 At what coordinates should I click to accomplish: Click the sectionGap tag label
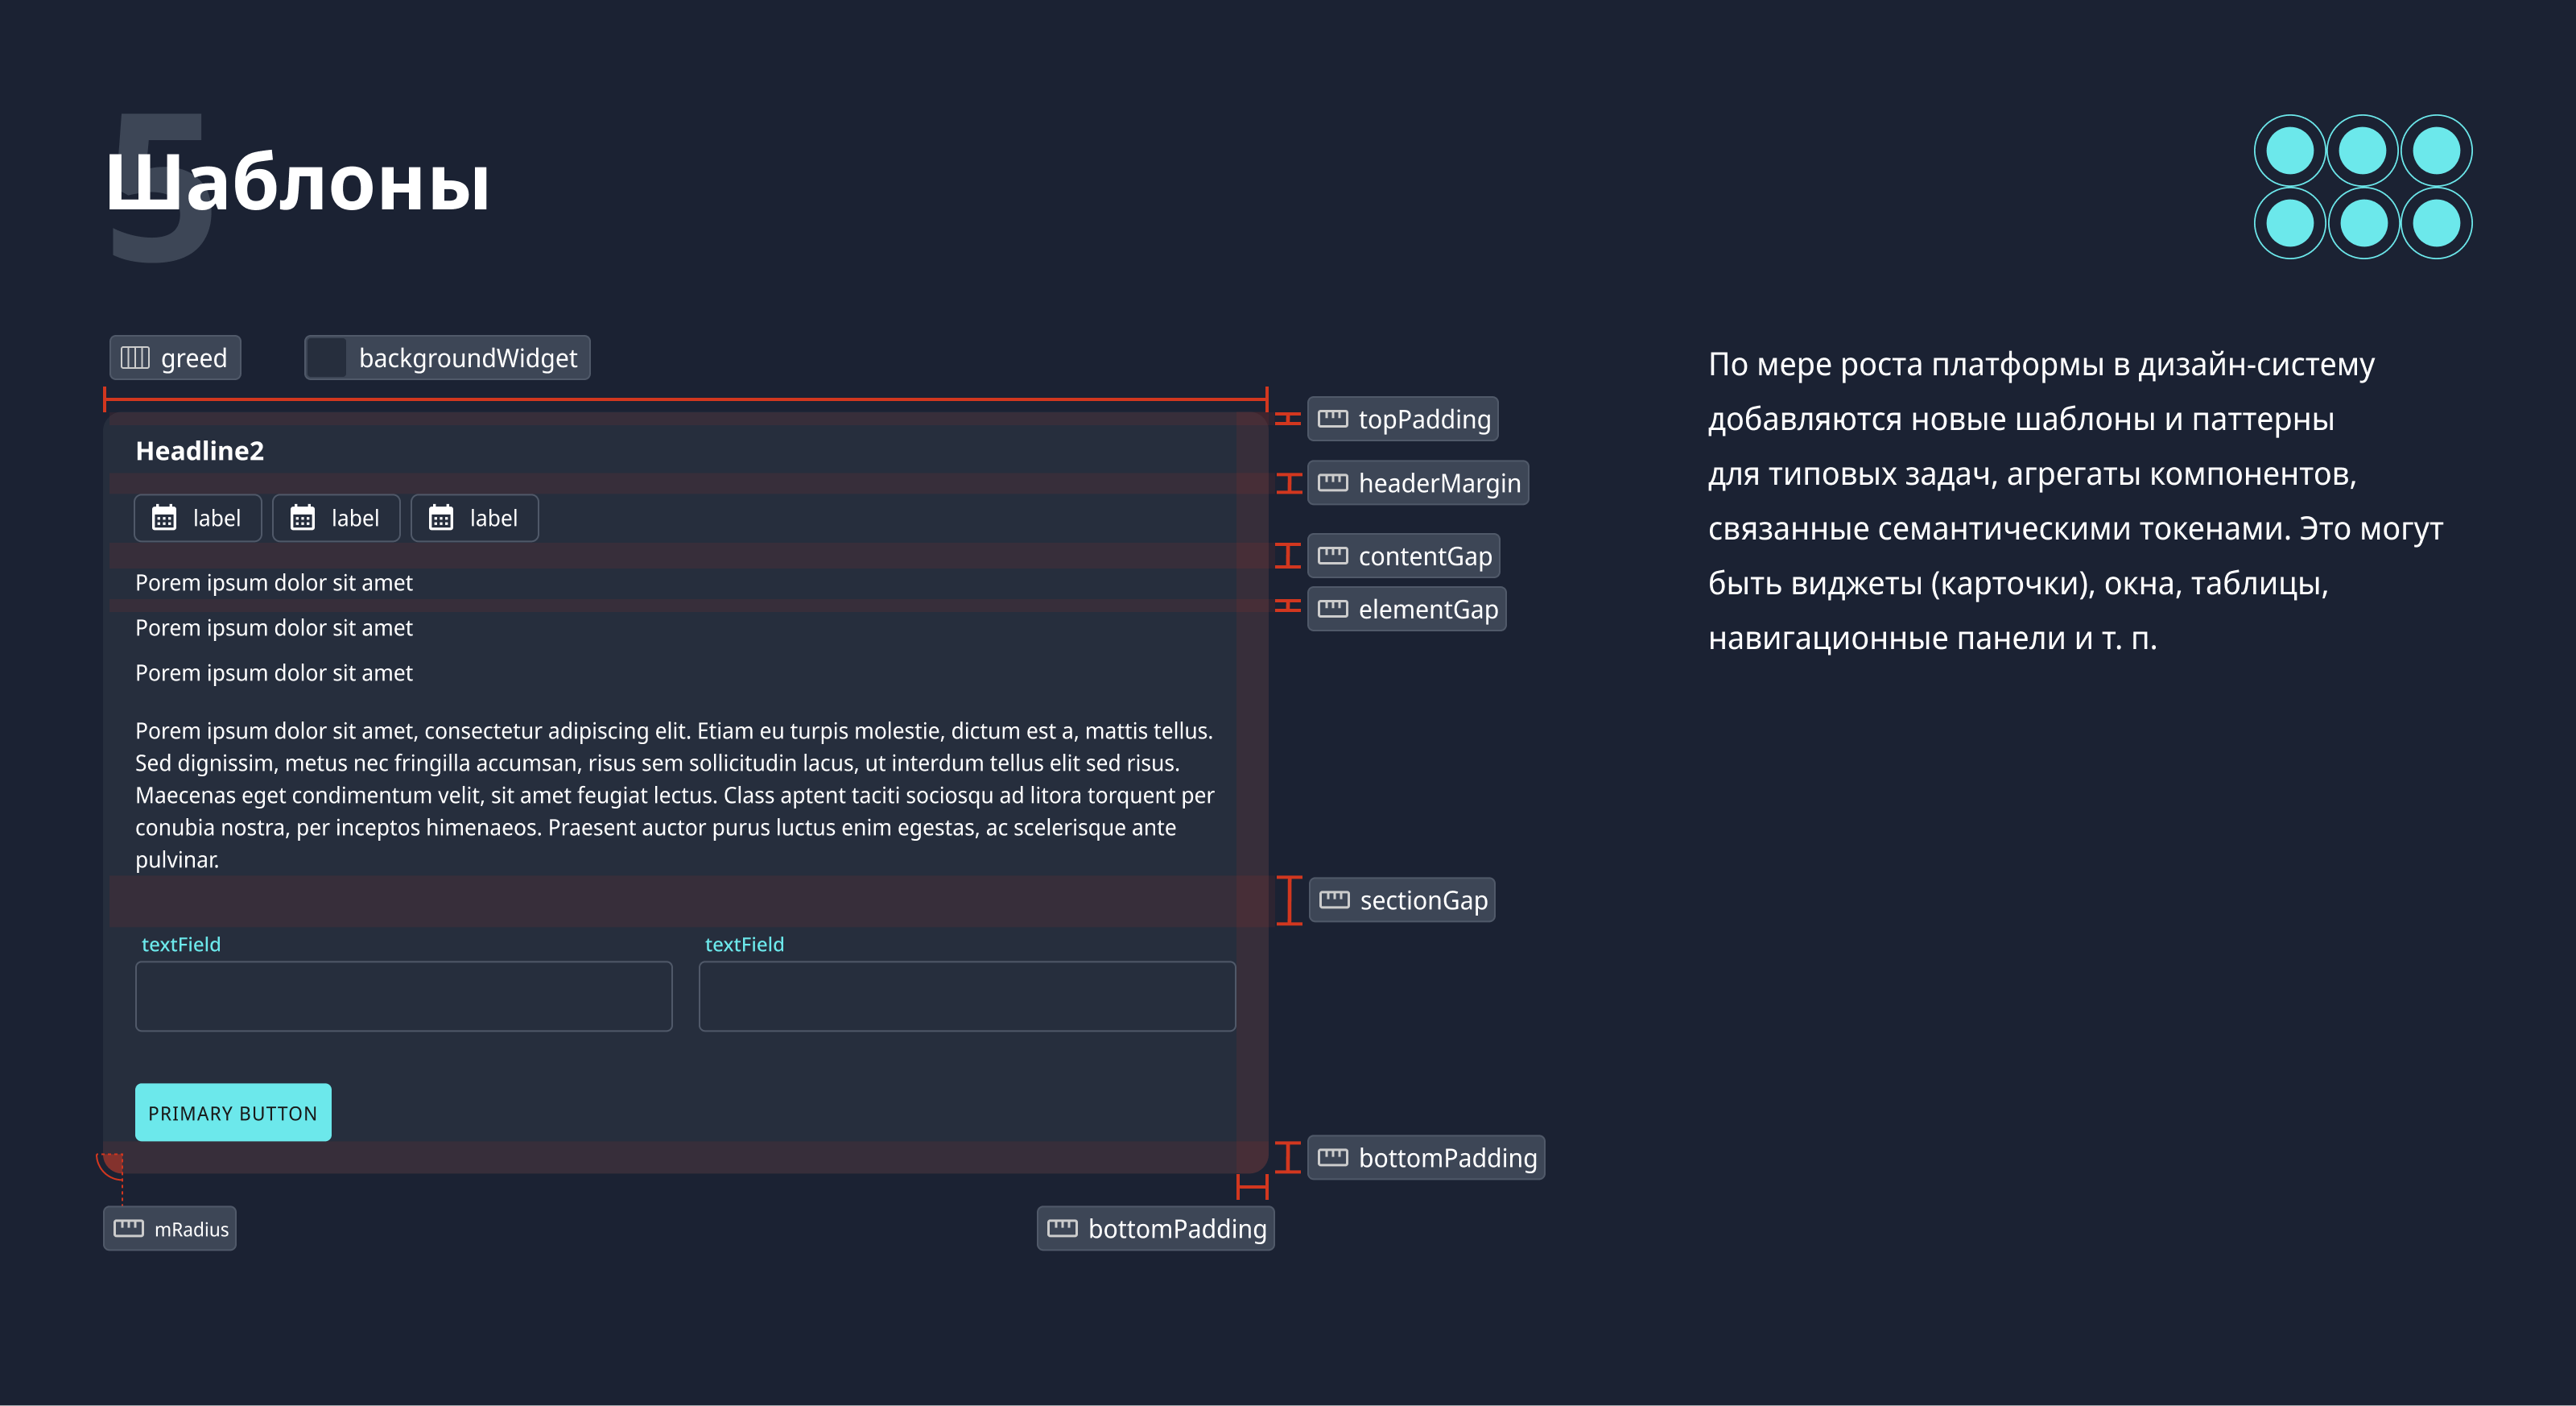(1423, 900)
